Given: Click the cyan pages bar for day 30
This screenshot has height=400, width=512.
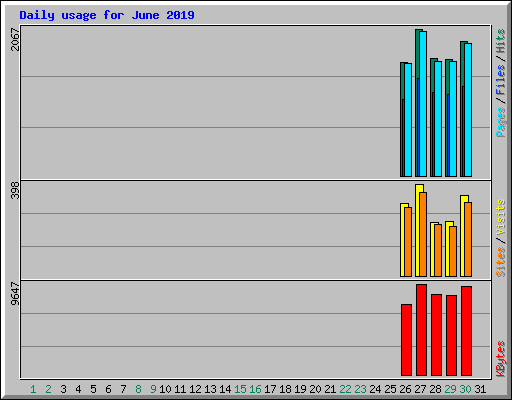Looking at the screenshot, I should [468, 110].
